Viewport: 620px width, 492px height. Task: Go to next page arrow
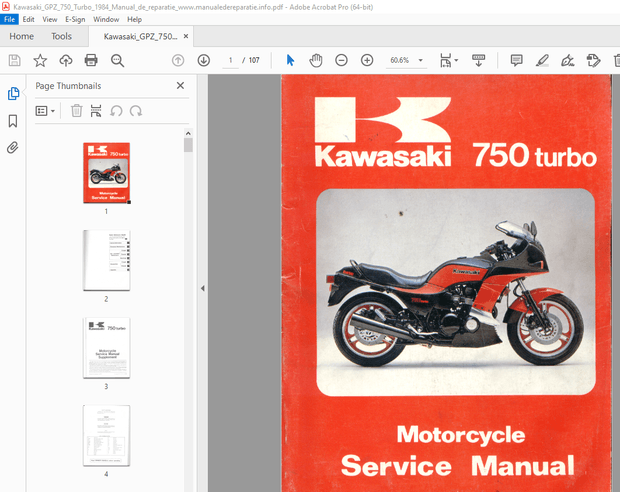pyautogui.click(x=204, y=61)
